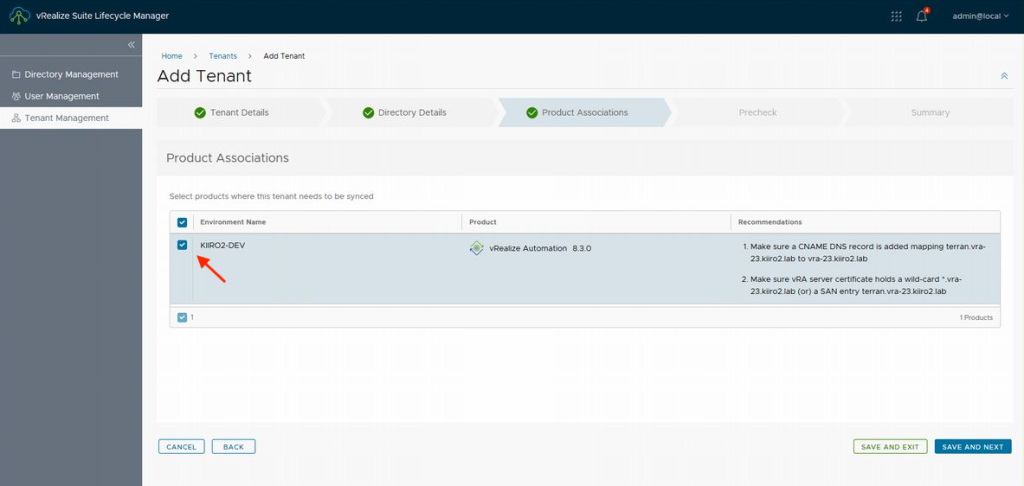Toggle the footer selected-count checkbox
Image resolution: width=1024 pixels, height=486 pixels.
pos(182,317)
